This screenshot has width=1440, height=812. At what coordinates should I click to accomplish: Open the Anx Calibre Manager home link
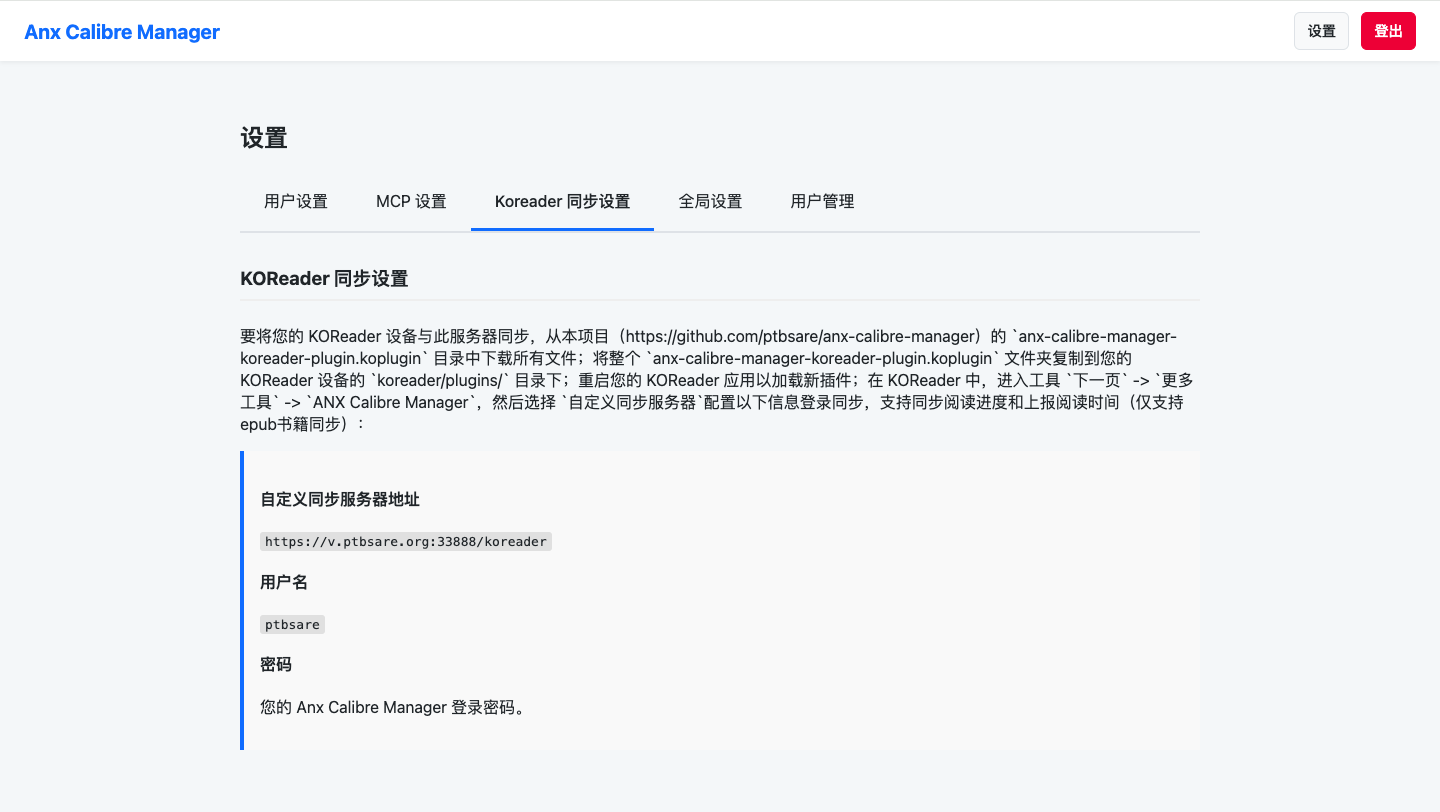coord(122,32)
